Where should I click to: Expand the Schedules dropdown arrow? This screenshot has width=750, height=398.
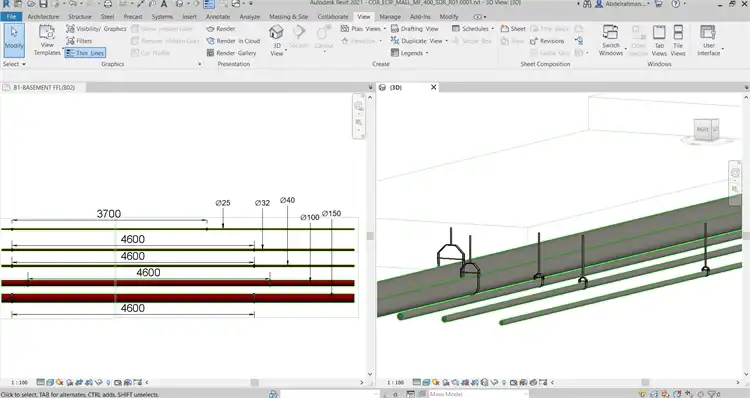coord(493,29)
